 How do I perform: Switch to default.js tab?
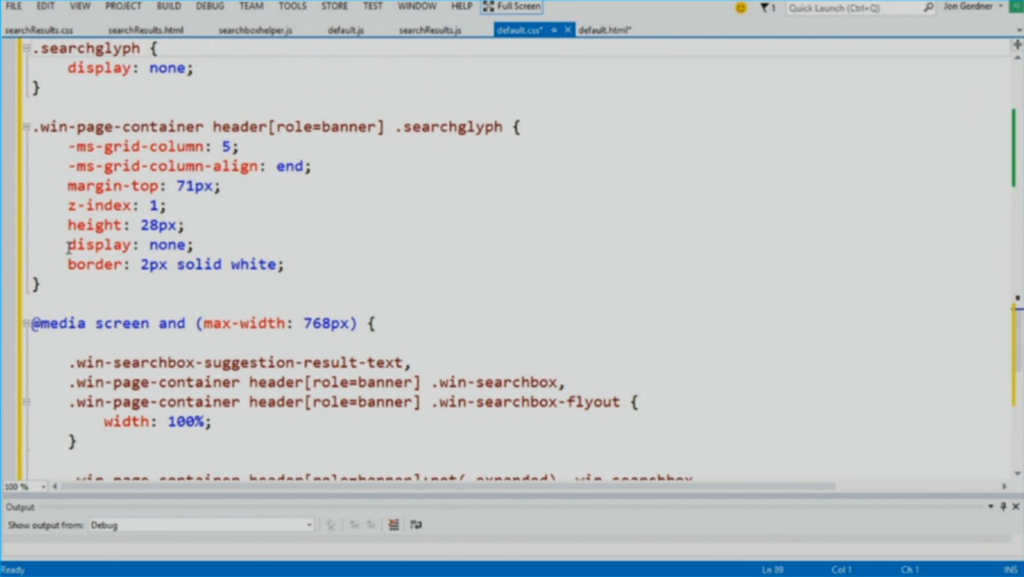pyautogui.click(x=345, y=30)
